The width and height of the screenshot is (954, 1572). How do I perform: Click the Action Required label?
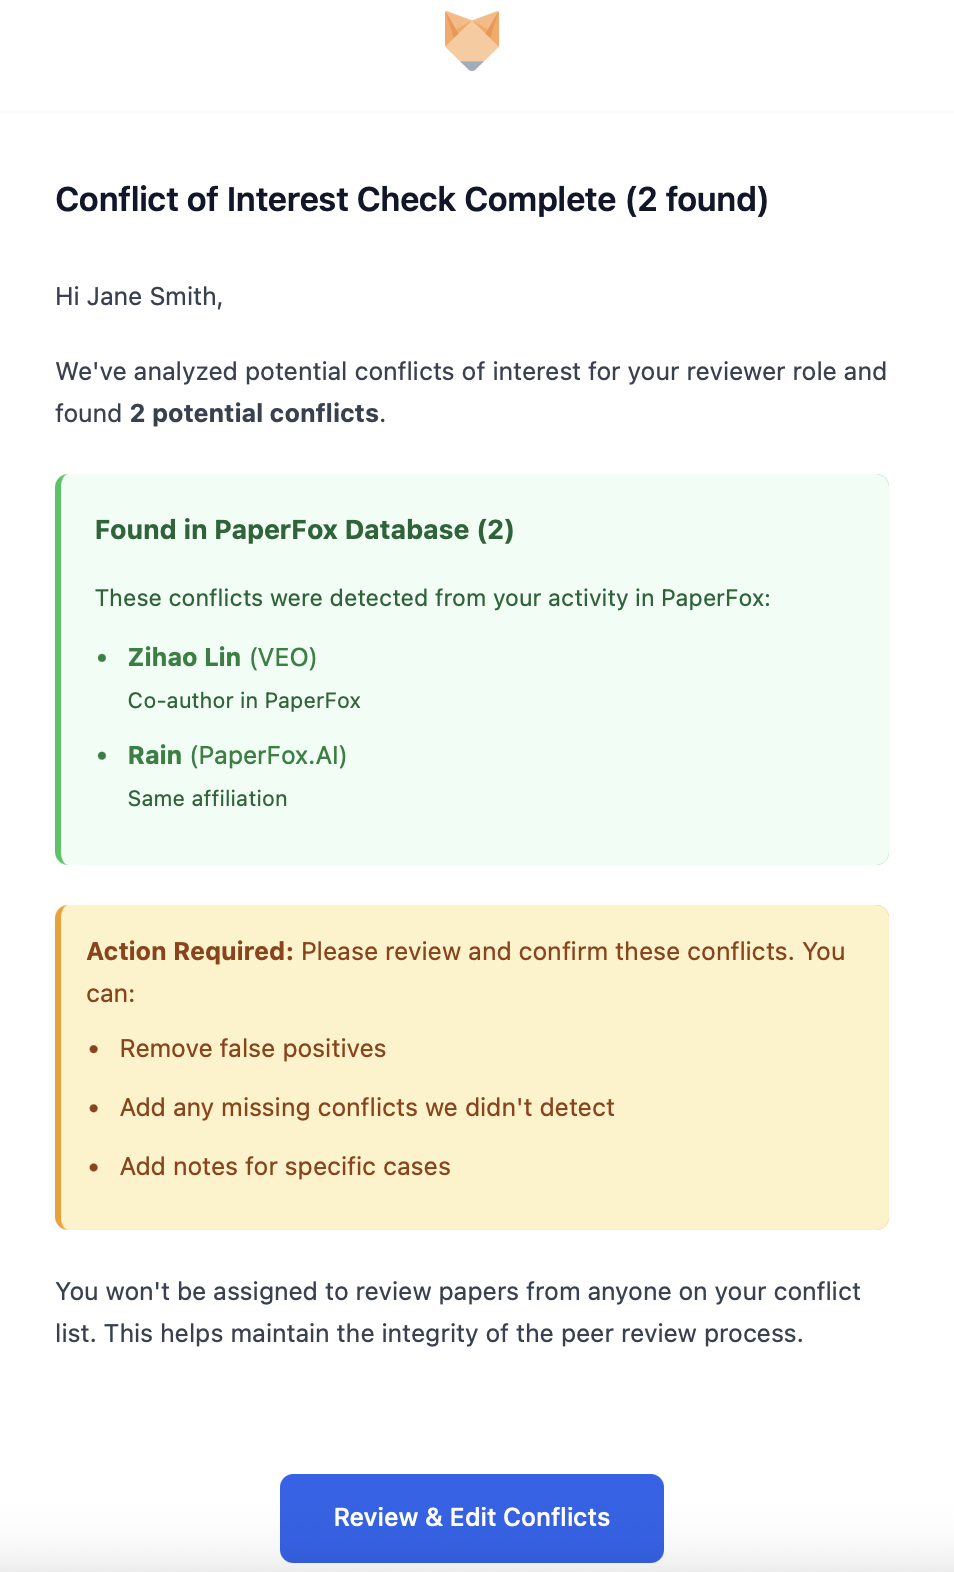190,951
